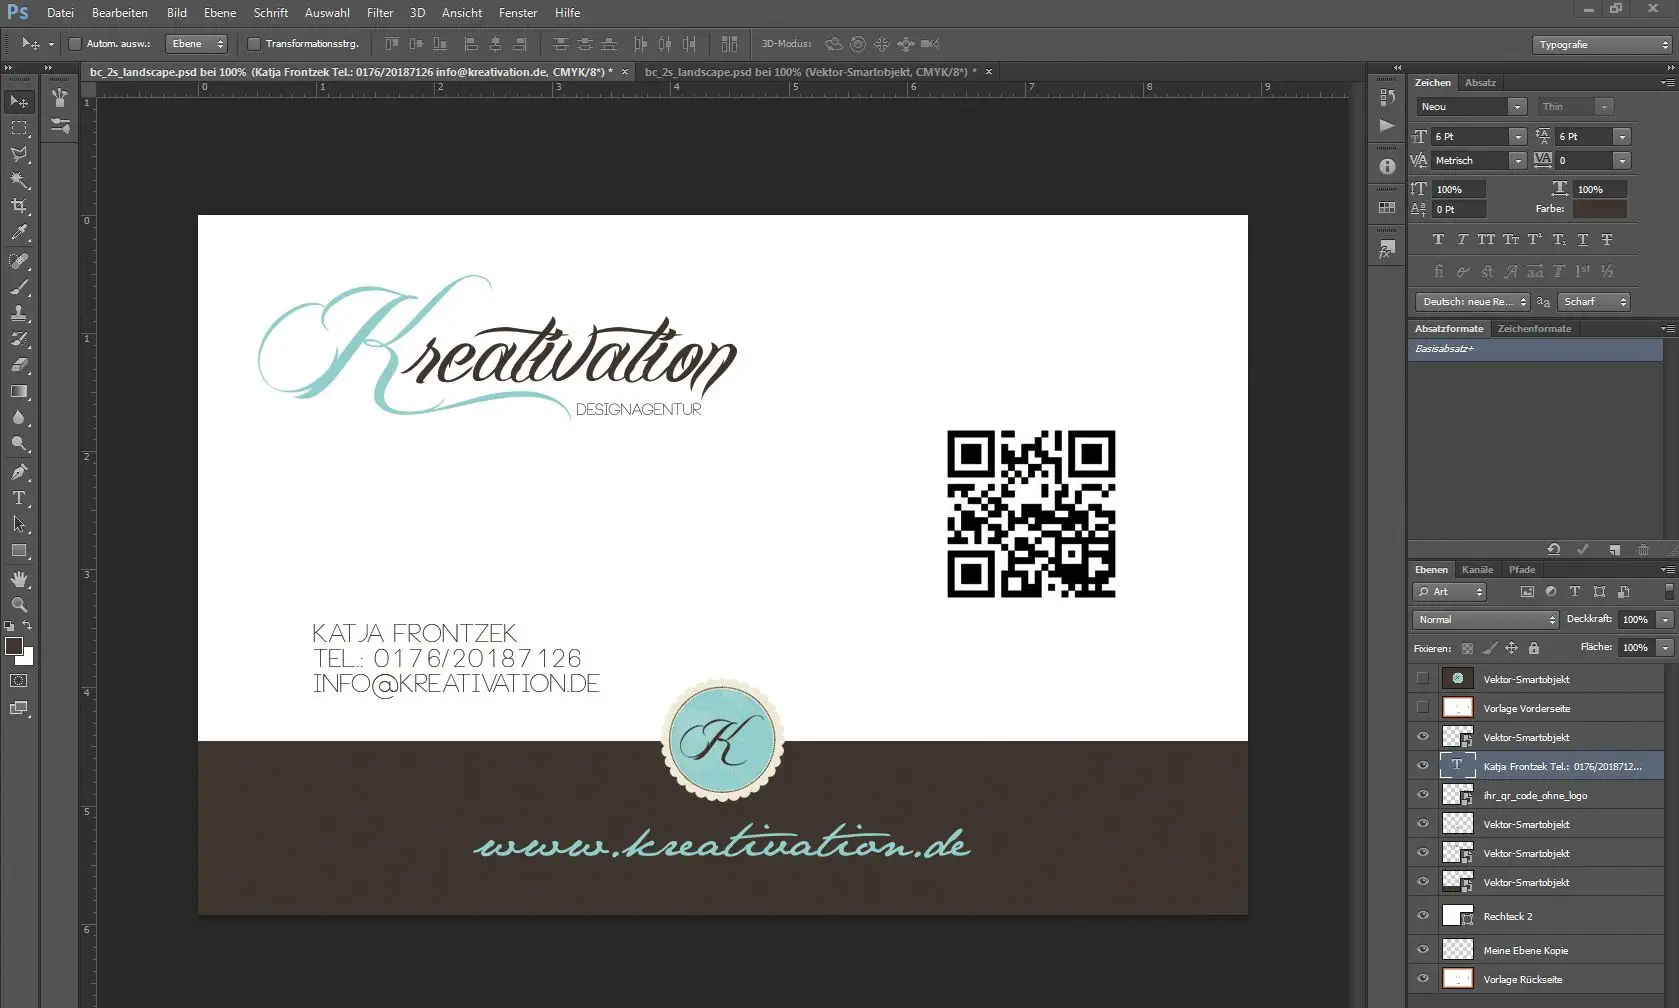Show the Vorlage Vorderseite layer
Viewport: 1679px width, 1008px height.
click(1422, 707)
